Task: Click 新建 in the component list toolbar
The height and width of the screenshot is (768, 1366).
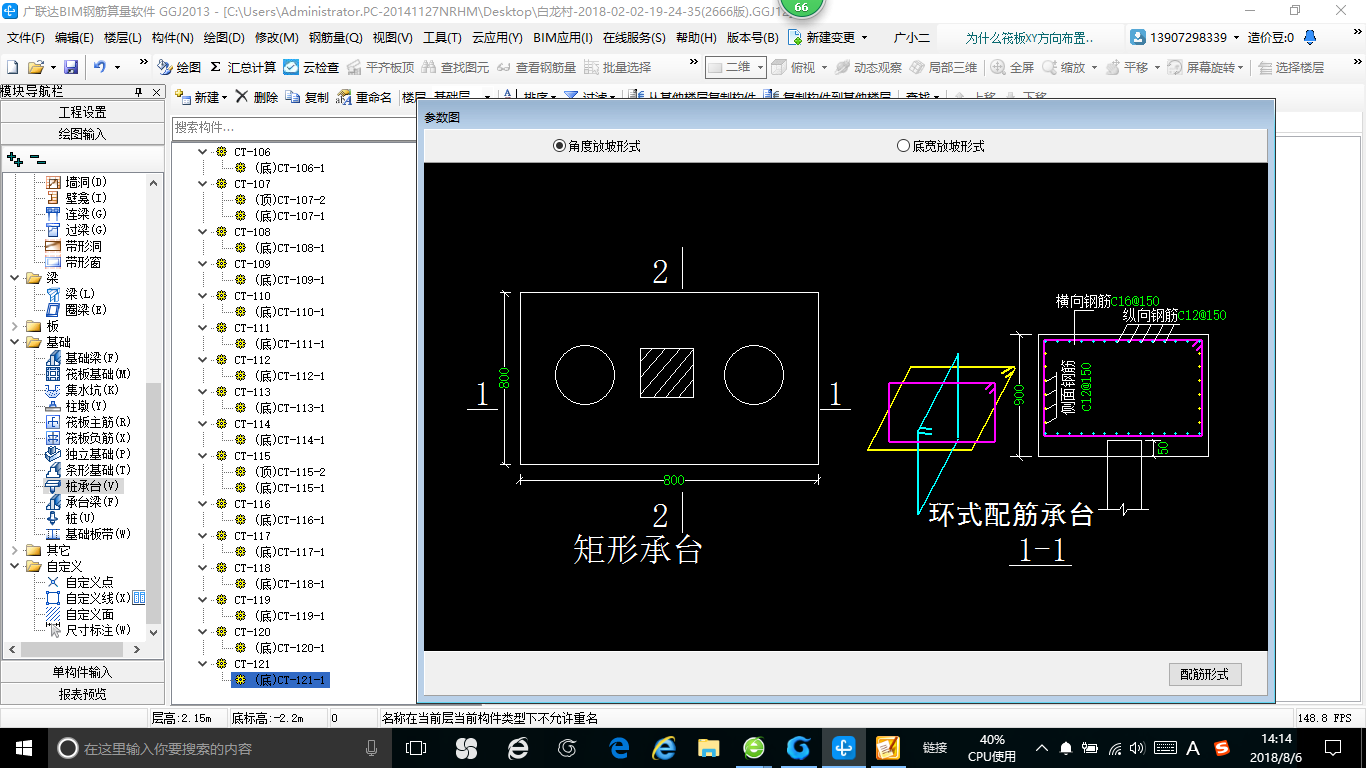Action: point(201,97)
